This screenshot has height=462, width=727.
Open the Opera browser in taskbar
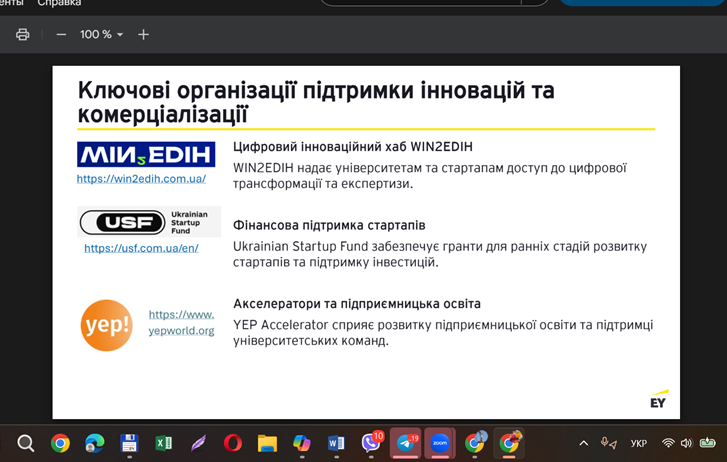coord(232,443)
